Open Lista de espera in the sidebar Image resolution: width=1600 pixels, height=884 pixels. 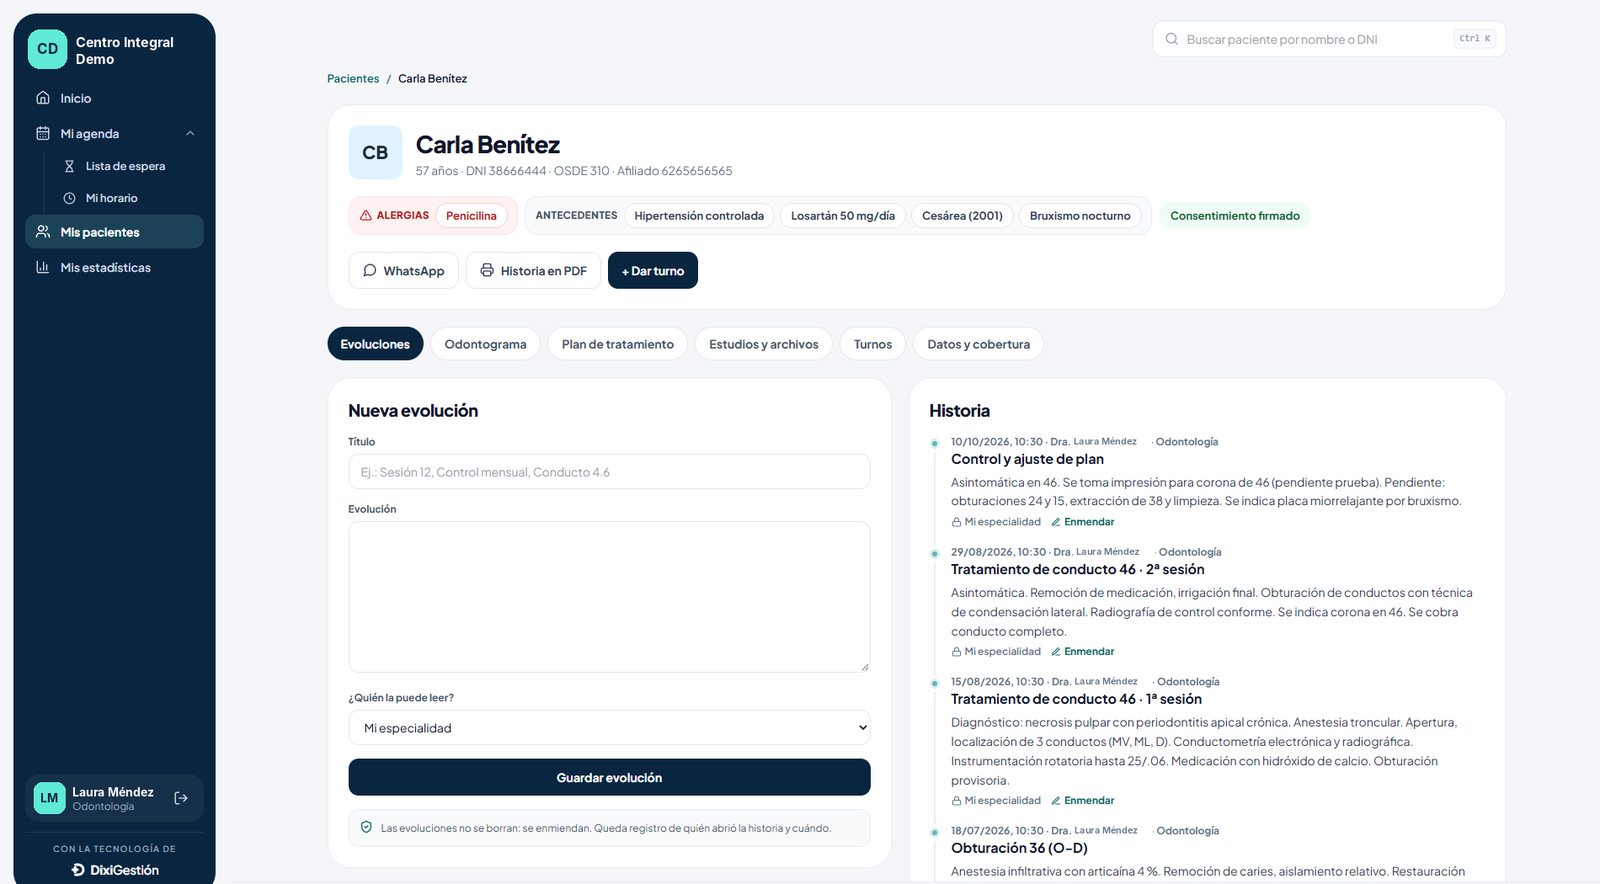click(x=124, y=166)
